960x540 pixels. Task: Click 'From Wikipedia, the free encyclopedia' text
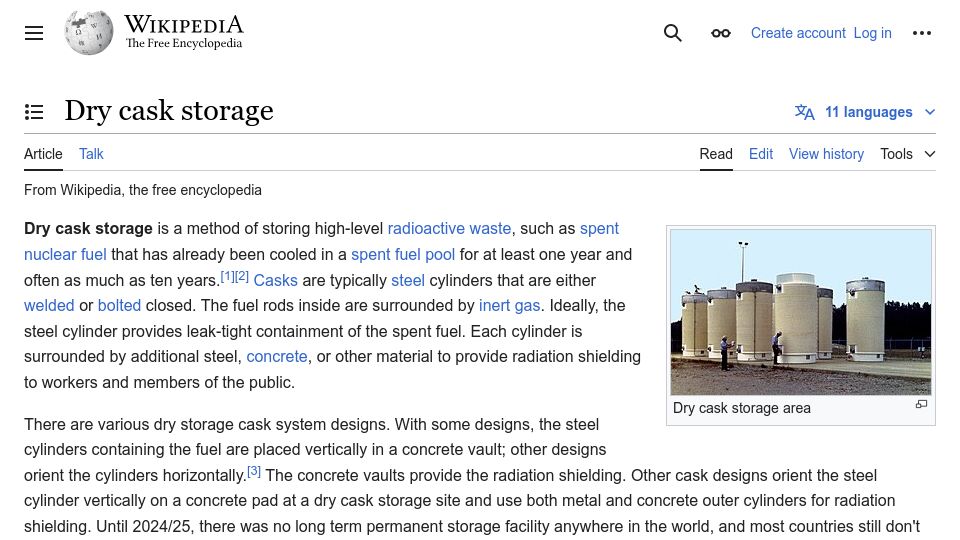(x=143, y=190)
